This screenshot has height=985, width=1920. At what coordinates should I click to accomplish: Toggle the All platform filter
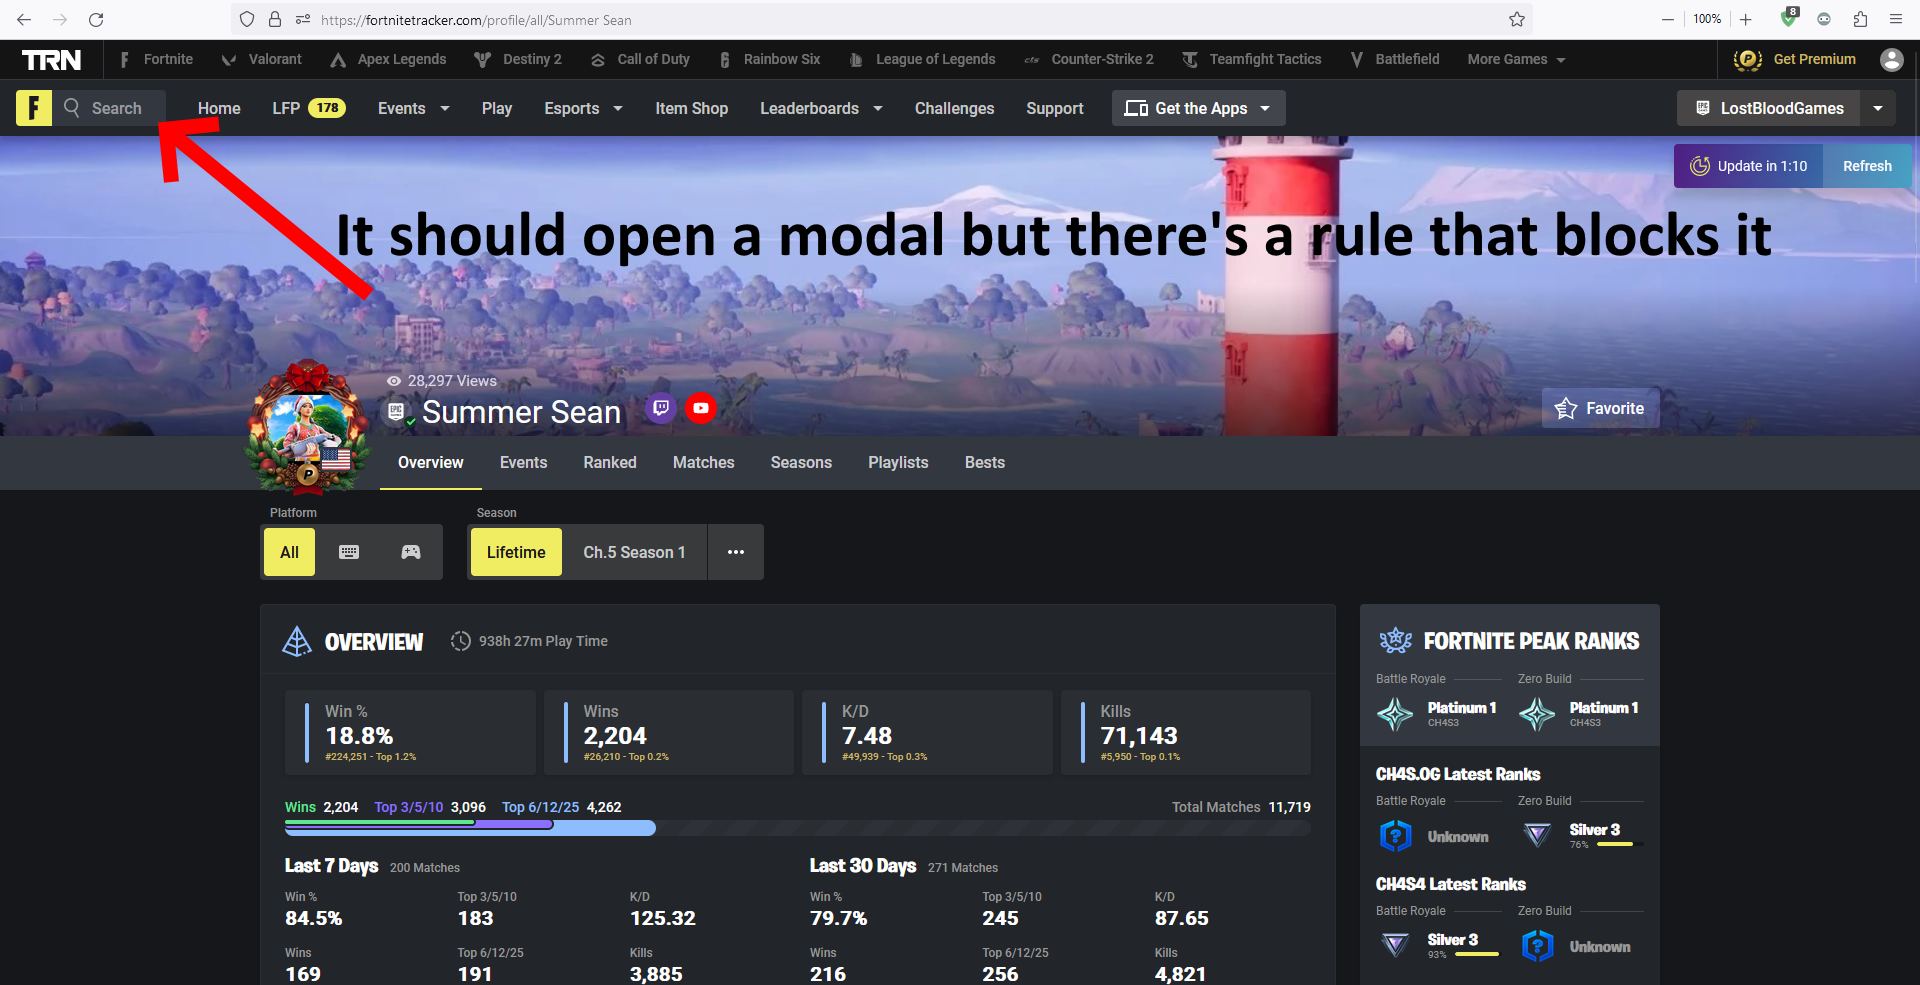pyautogui.click(x=288, y=551)
